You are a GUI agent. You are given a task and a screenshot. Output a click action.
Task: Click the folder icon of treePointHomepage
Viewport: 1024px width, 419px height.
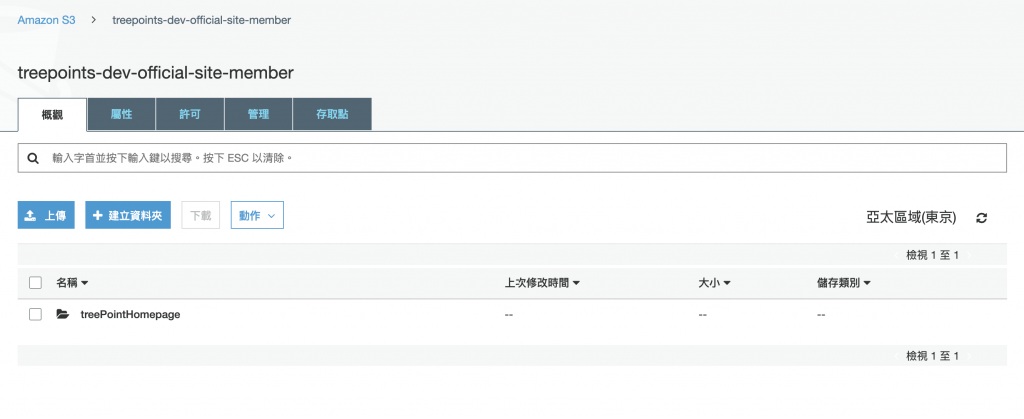pos(62,315)
